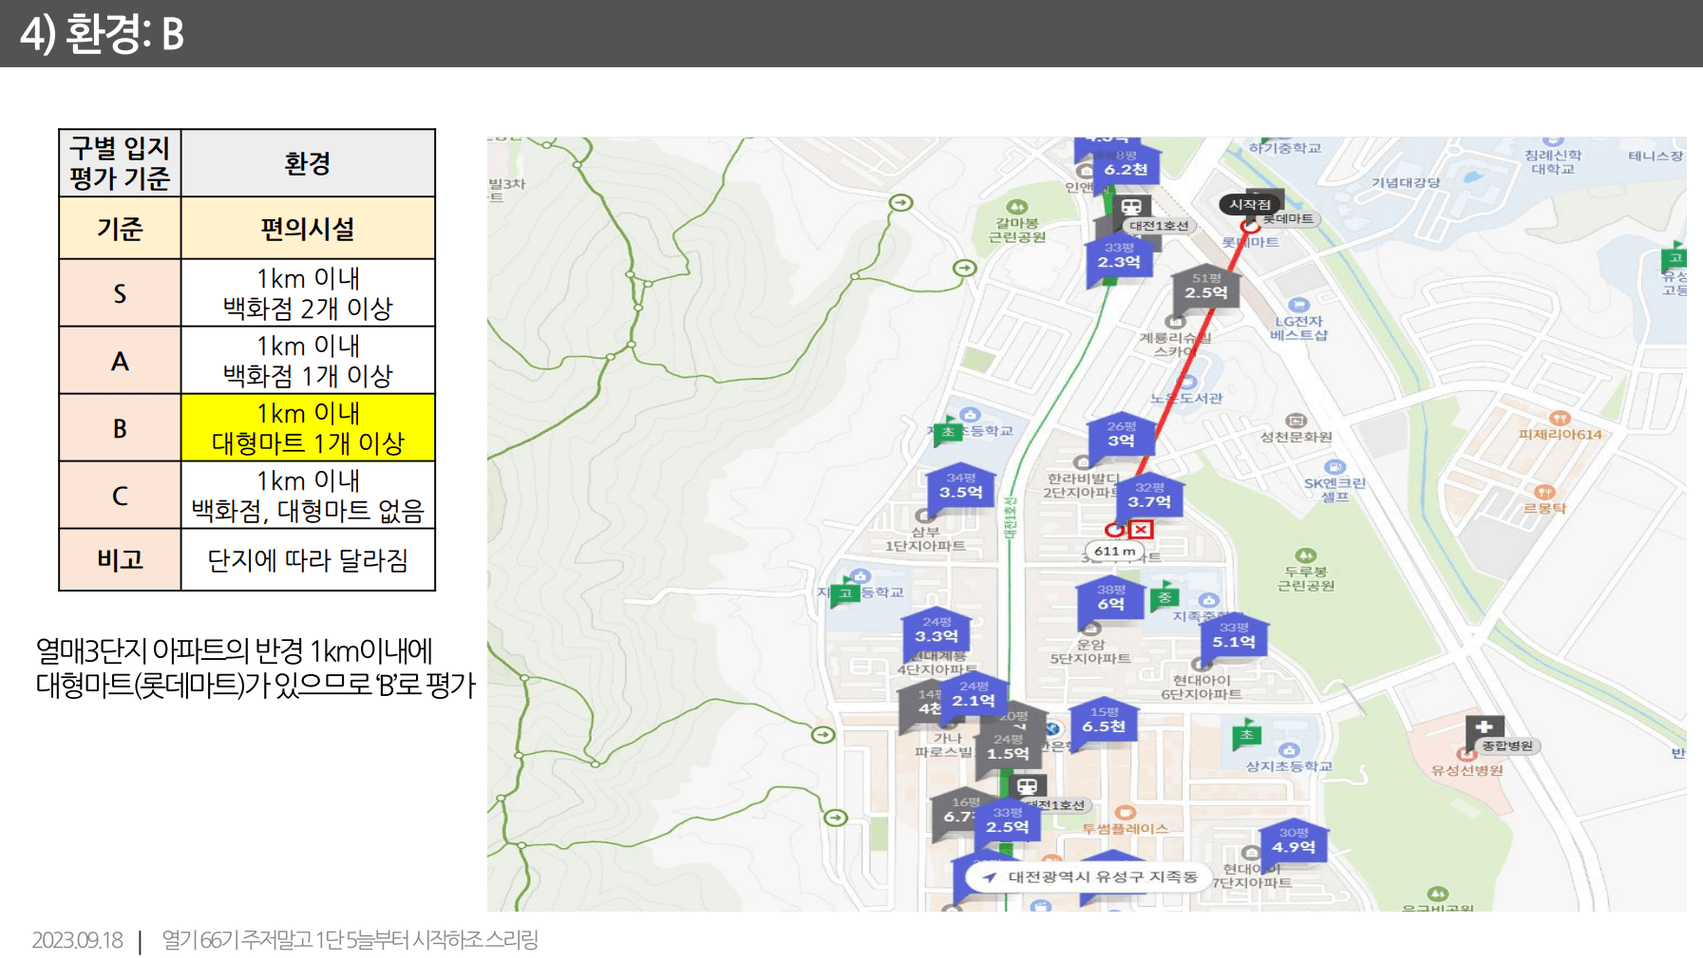Select the grade A cell in table
The image size is (1703, 958).
click(x=120, y=361)
